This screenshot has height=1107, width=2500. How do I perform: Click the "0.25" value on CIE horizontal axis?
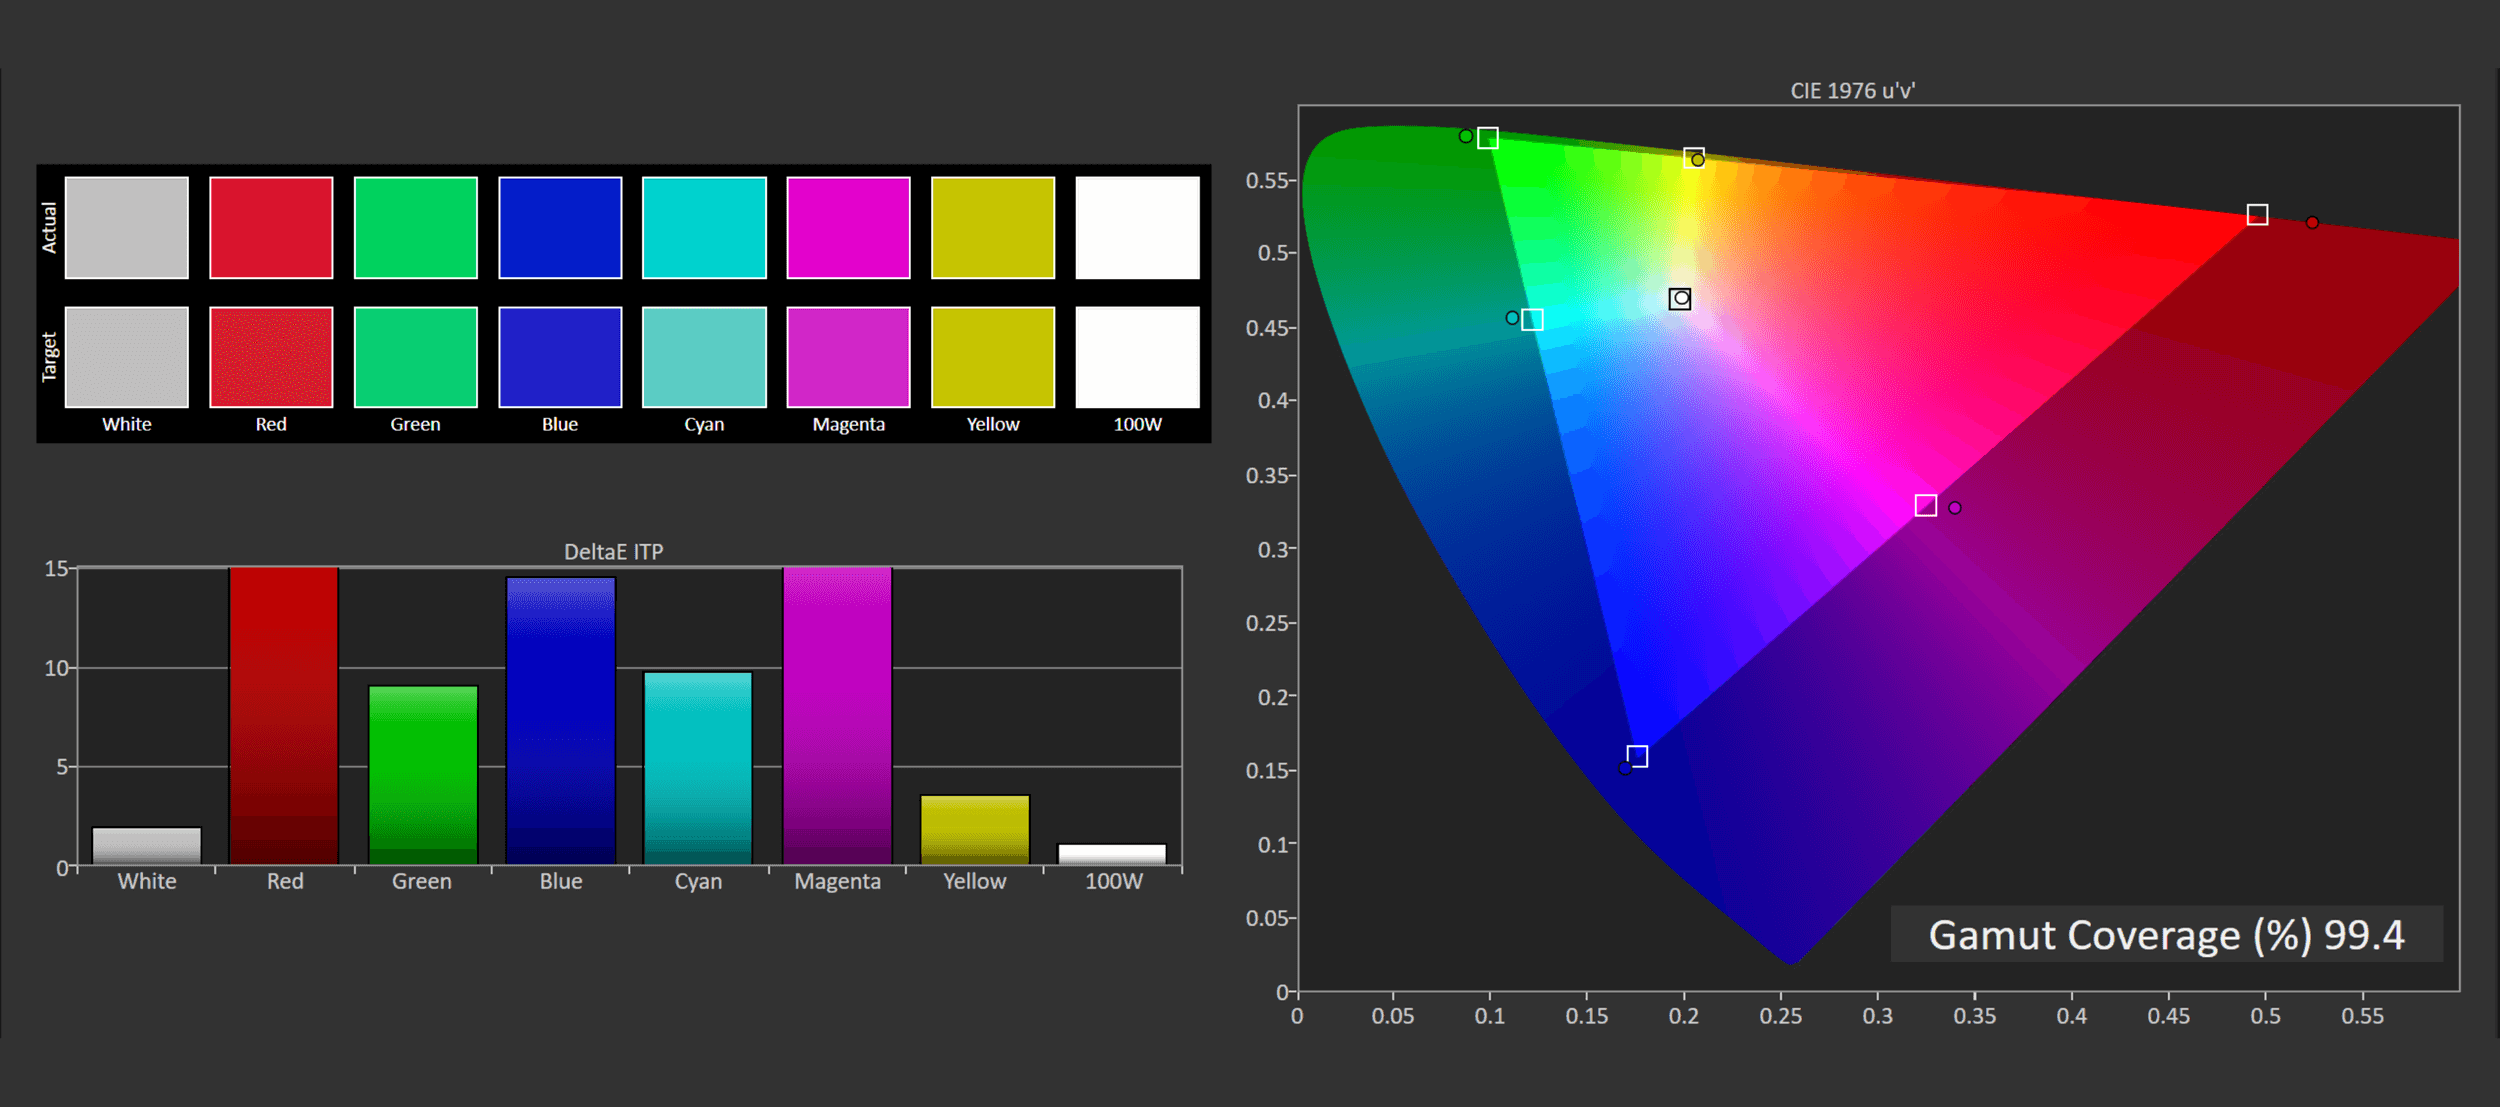(x=1781, y=1016)
